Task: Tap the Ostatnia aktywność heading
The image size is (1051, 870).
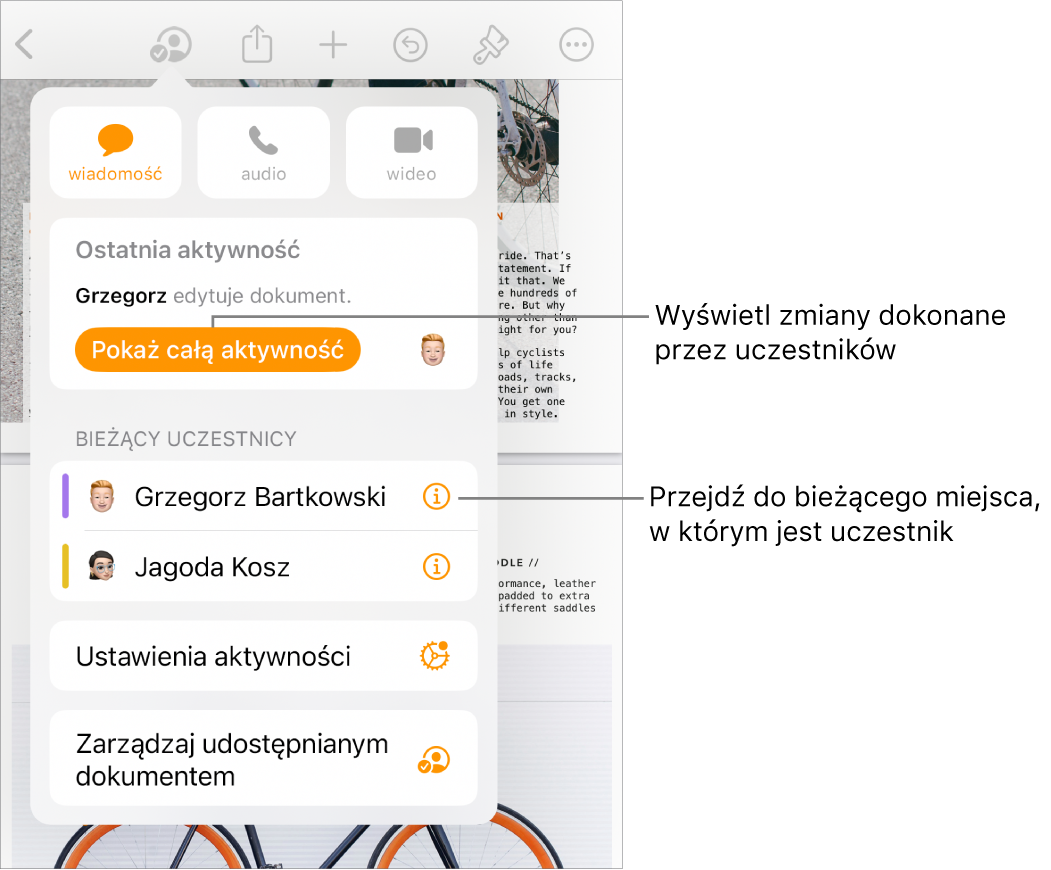Action: pos(188,250)
